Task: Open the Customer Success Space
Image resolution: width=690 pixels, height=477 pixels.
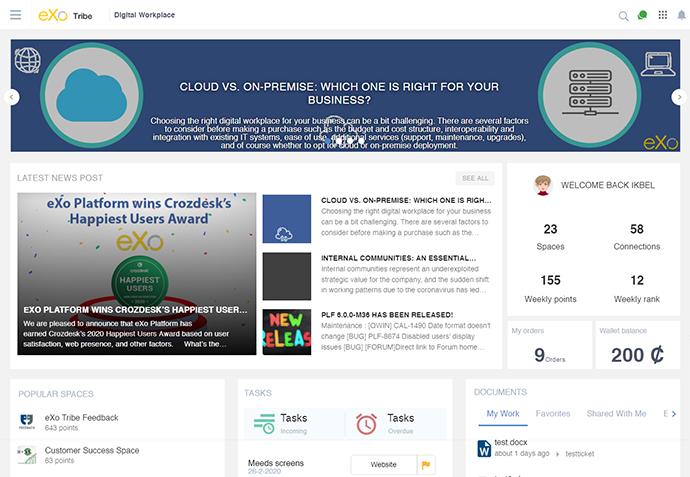Action: click(x=92, y=450)
